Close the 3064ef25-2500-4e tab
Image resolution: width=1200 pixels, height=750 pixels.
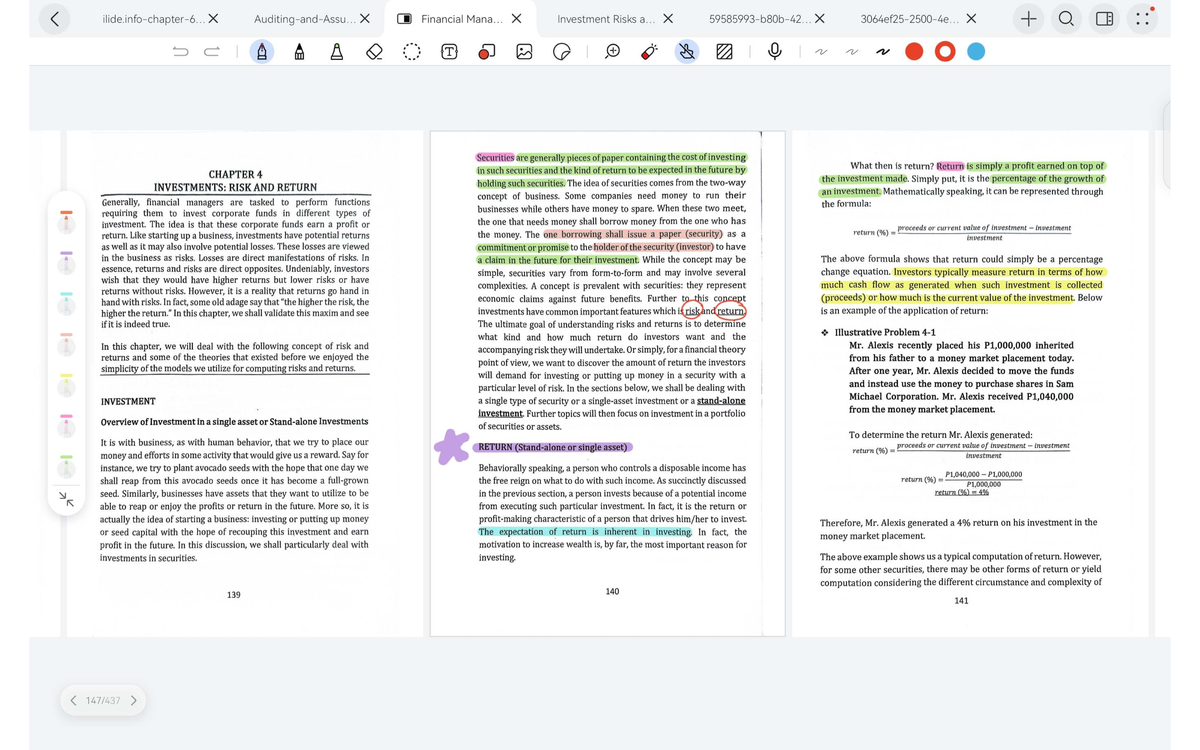tap(972, 19)
